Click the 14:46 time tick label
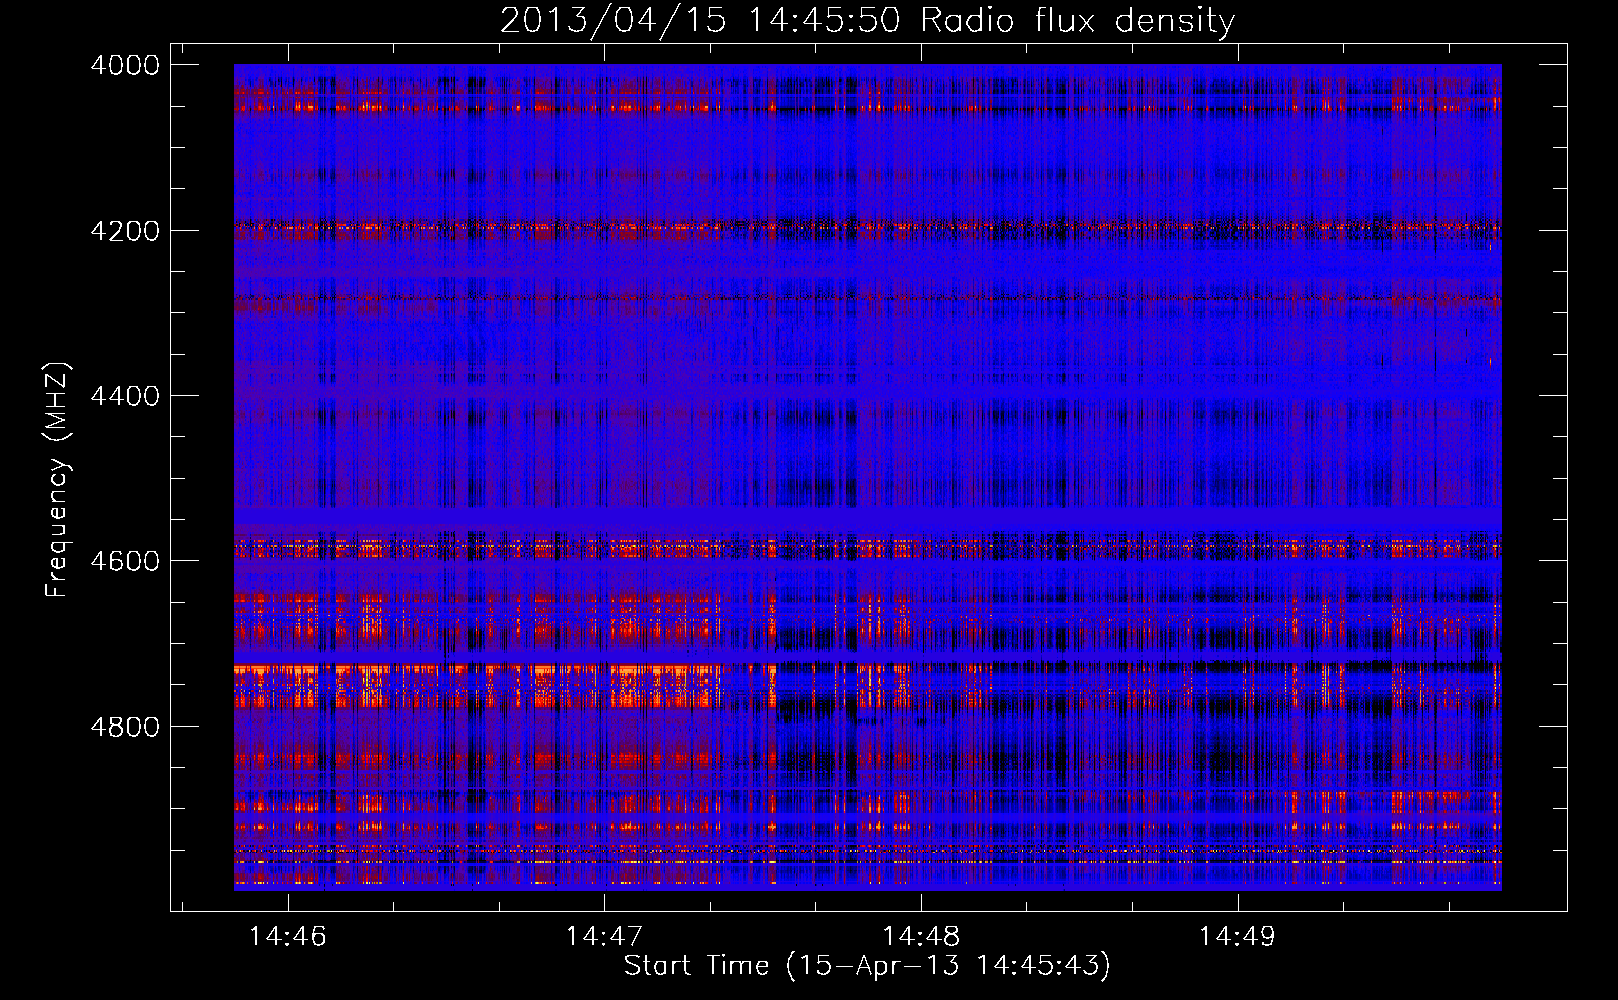Viewport: 1618px width, 1000px height. [288, 937]
